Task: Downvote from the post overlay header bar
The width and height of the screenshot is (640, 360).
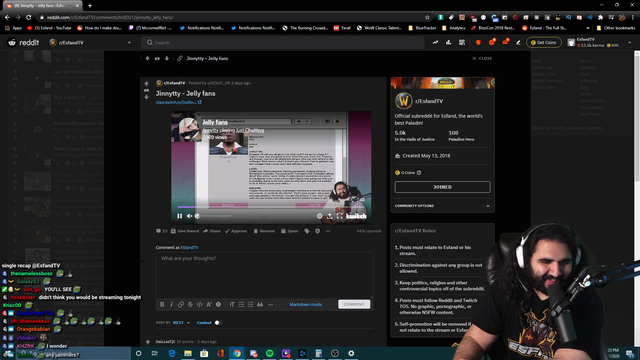Action: (x=167, y=58)
